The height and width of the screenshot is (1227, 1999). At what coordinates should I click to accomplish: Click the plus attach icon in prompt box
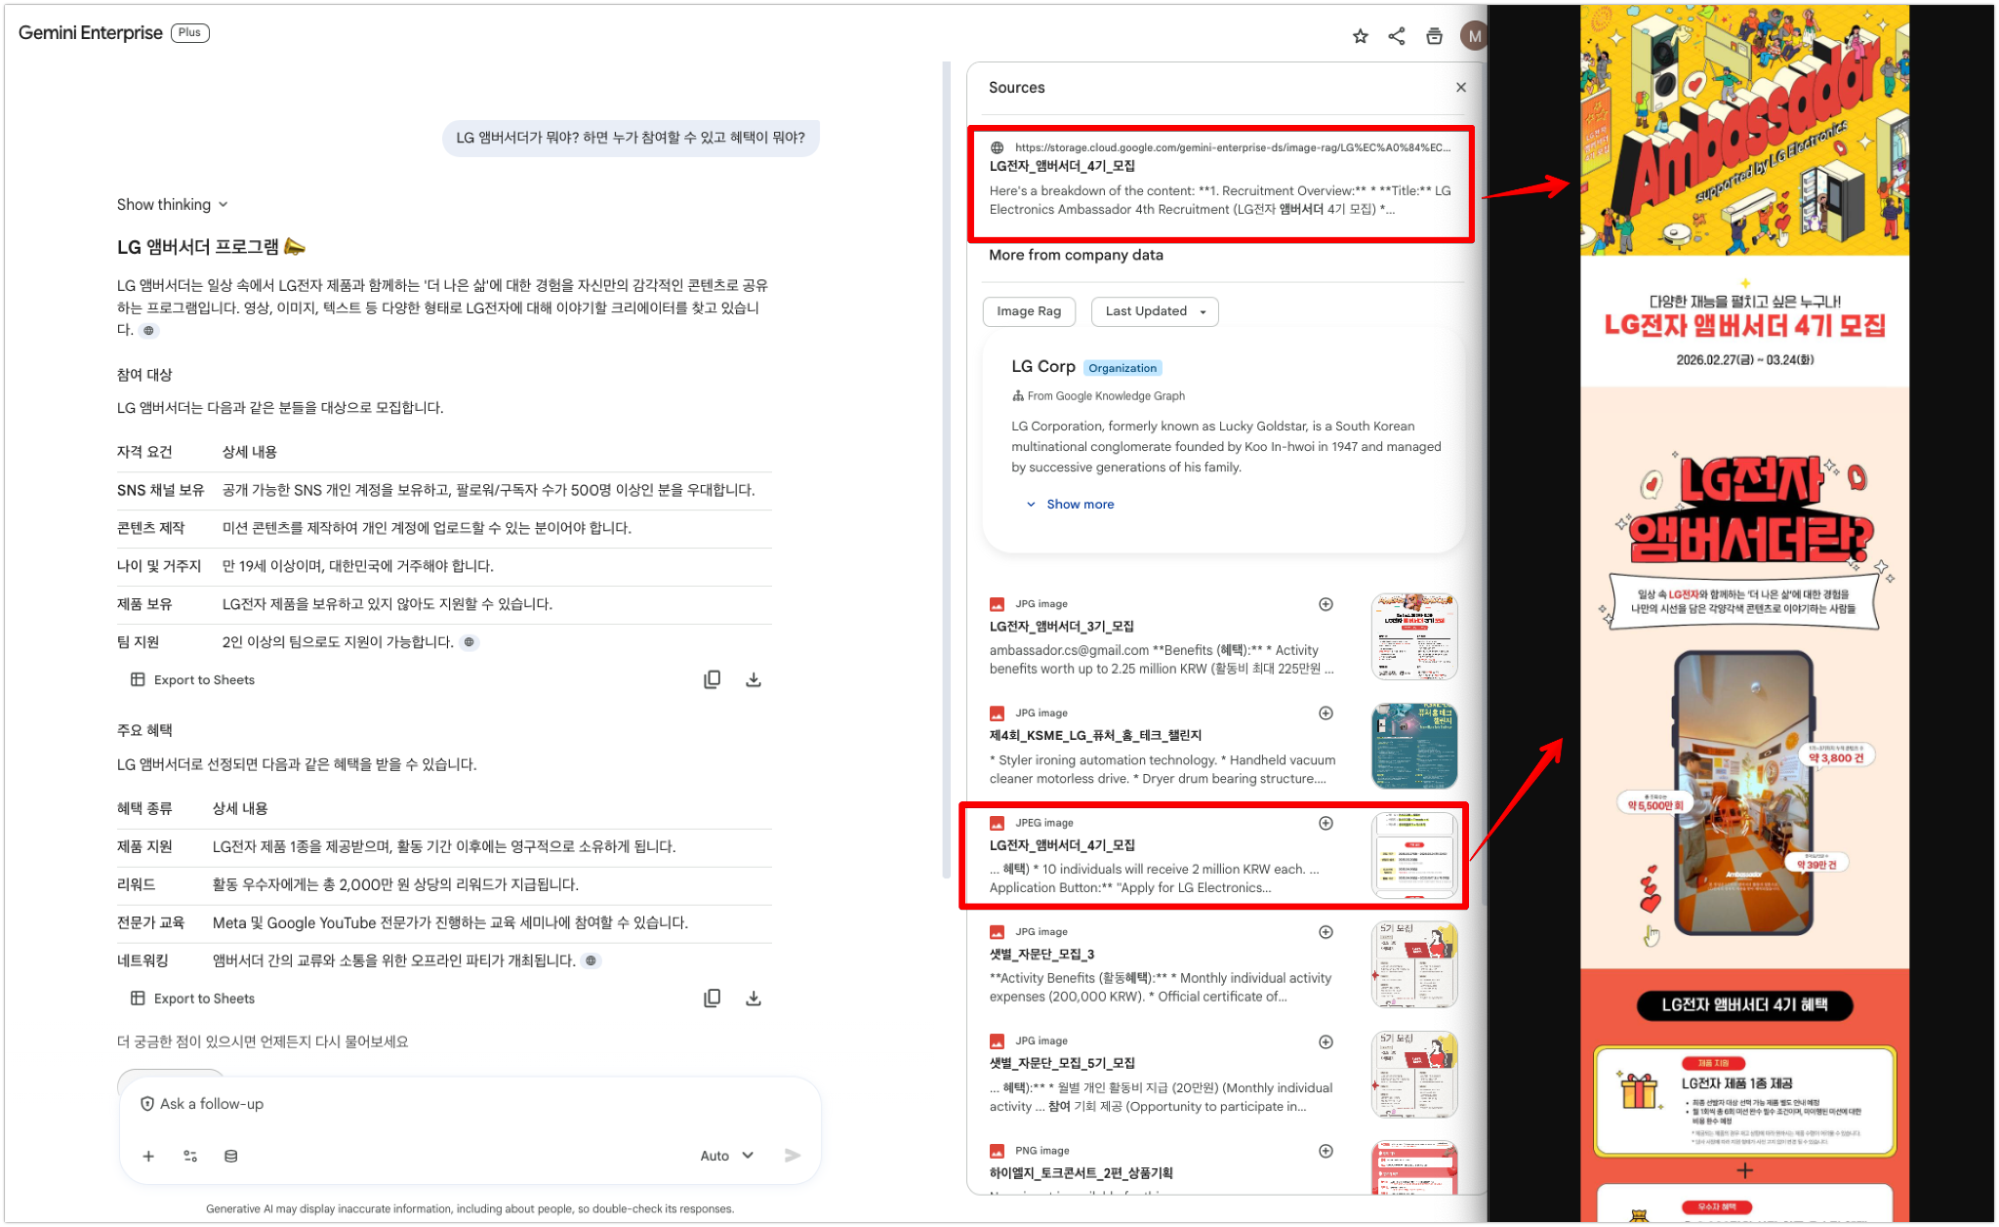point(148,1157)
